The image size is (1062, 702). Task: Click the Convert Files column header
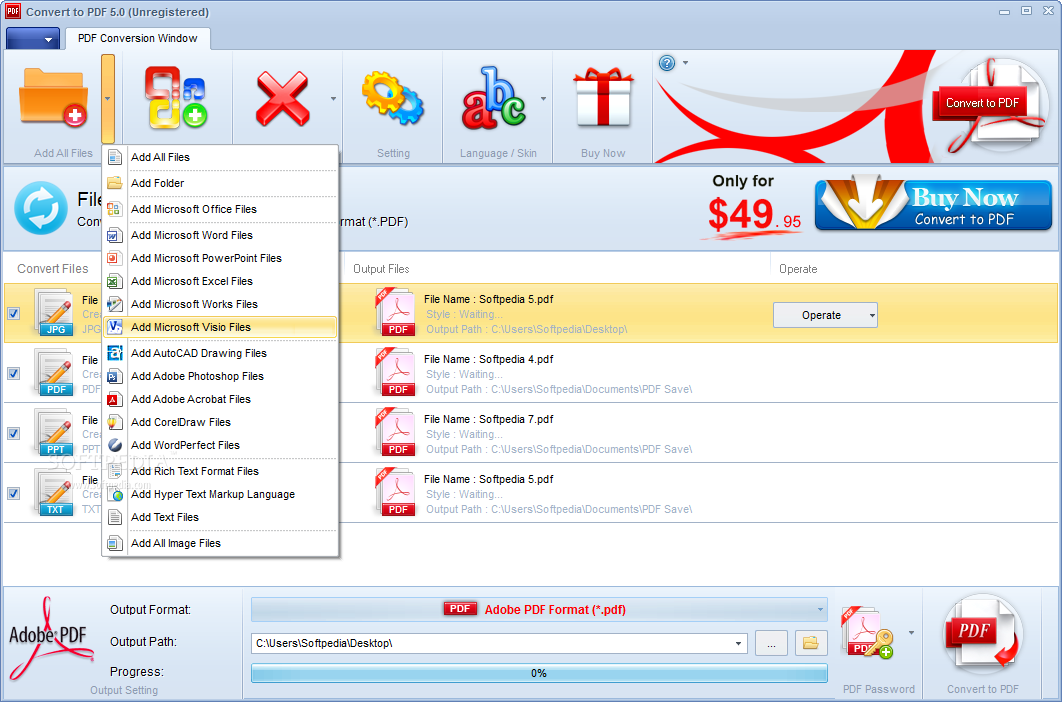pyautogui.click(x=53, y=269)
